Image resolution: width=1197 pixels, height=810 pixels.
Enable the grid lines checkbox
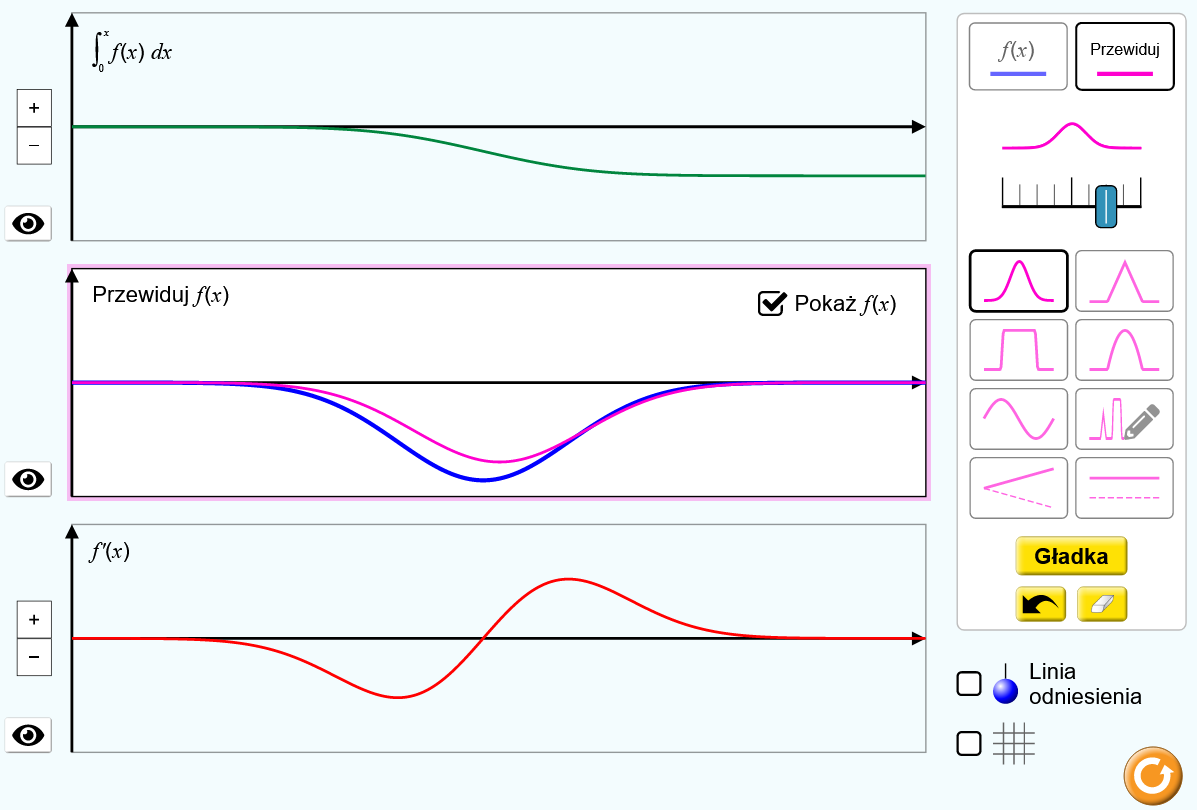pos(969,744)
